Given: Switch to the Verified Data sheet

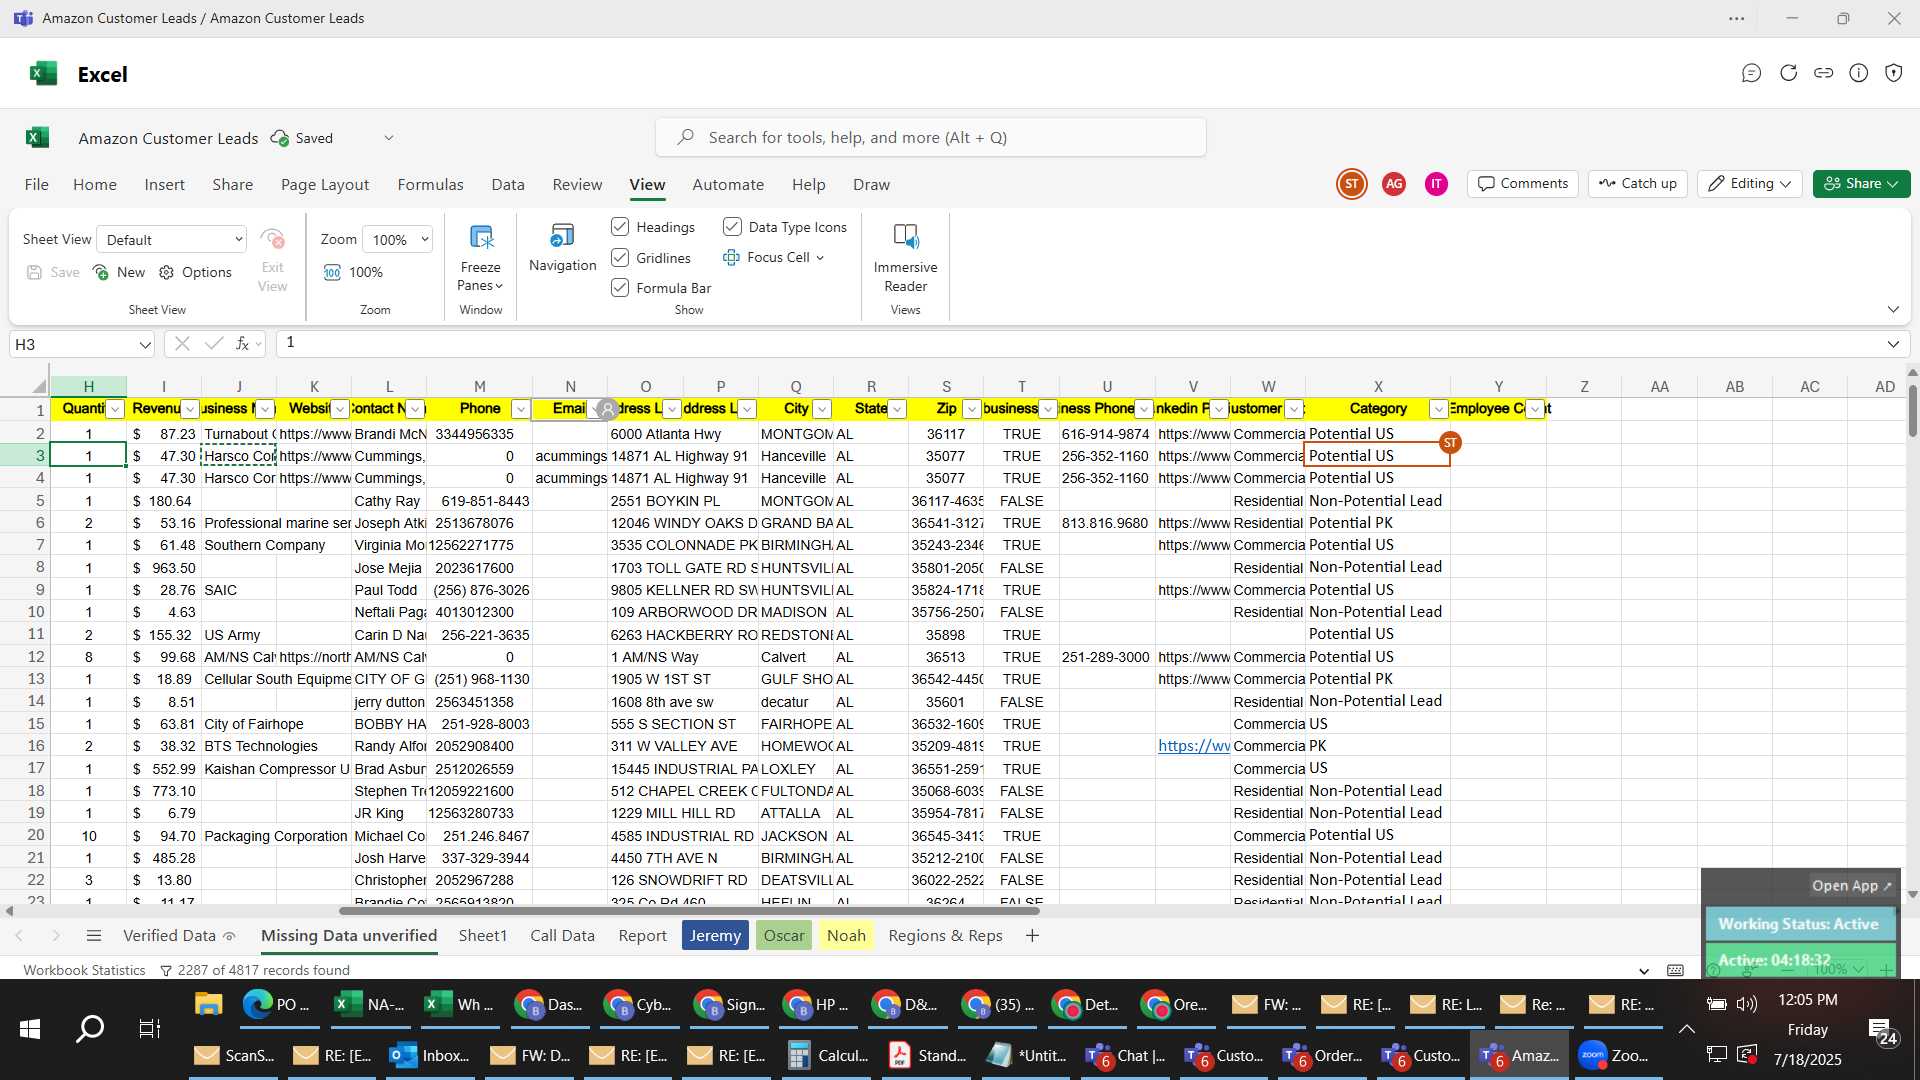Looking at the screenshot, I should point(169,936).
